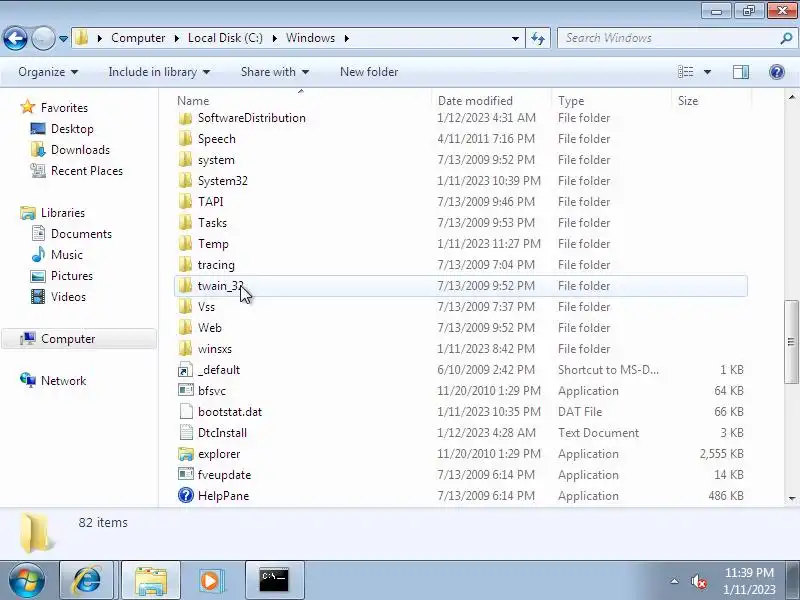Select the TAPI folder row

click(461, 202)
